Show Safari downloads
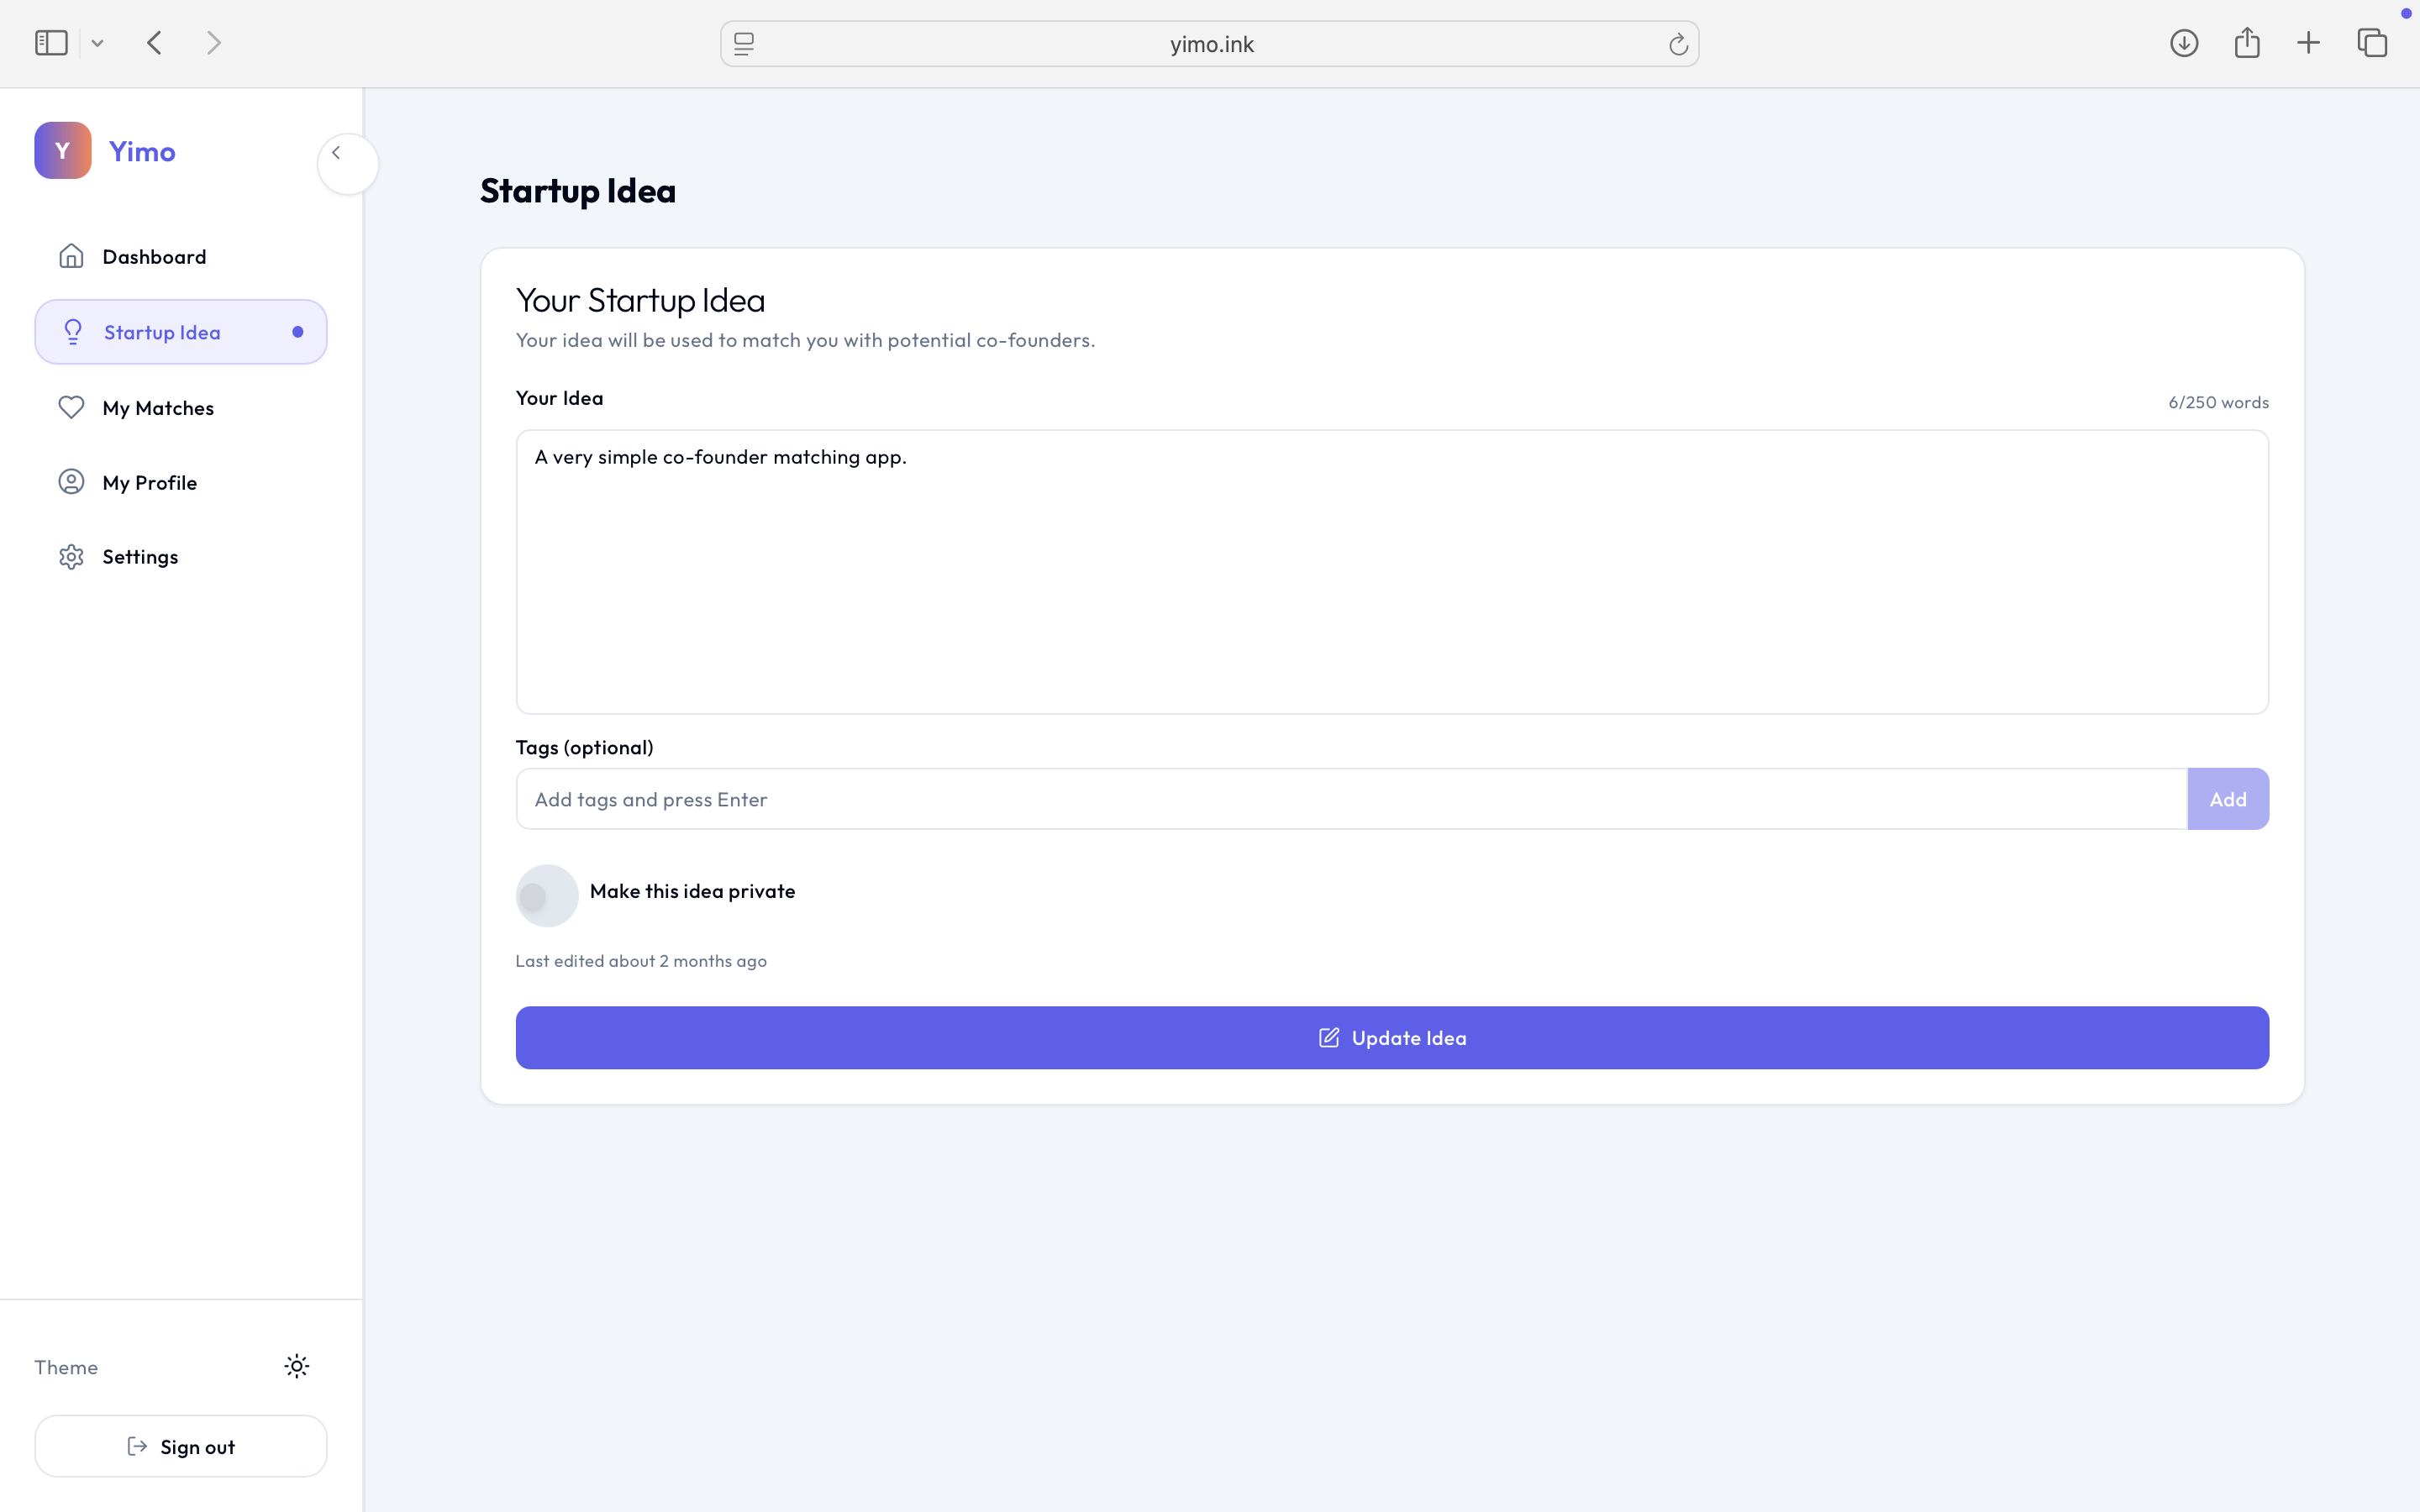The image size is (2420, 1512). click(2184, 43)
